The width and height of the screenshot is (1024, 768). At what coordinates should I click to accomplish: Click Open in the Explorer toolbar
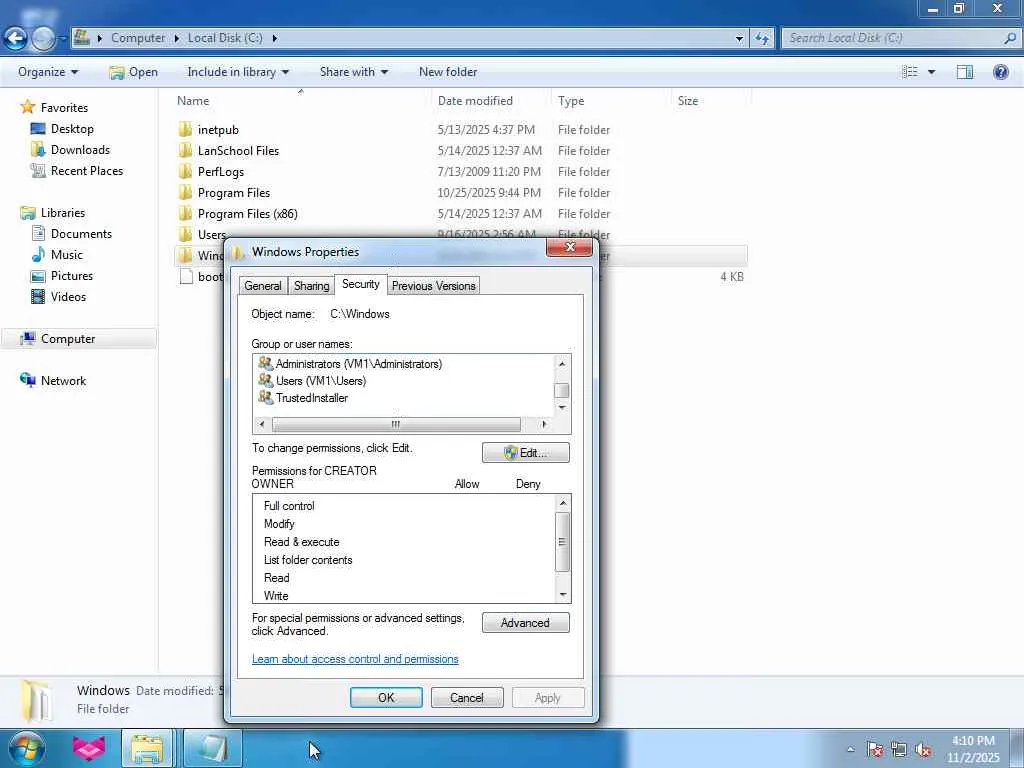point(134,72)
